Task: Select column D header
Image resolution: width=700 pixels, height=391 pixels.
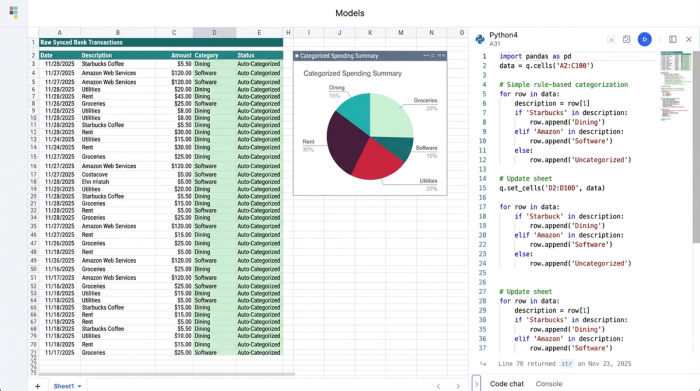Action: click(x=214, y=33)
